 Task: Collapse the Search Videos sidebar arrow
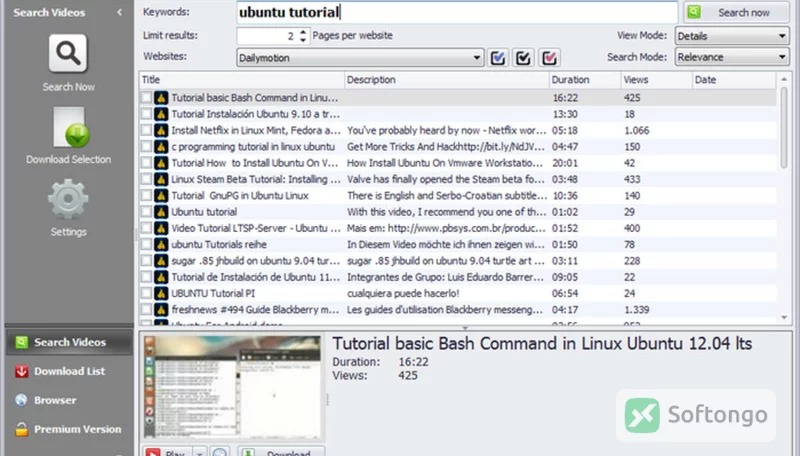119,12
